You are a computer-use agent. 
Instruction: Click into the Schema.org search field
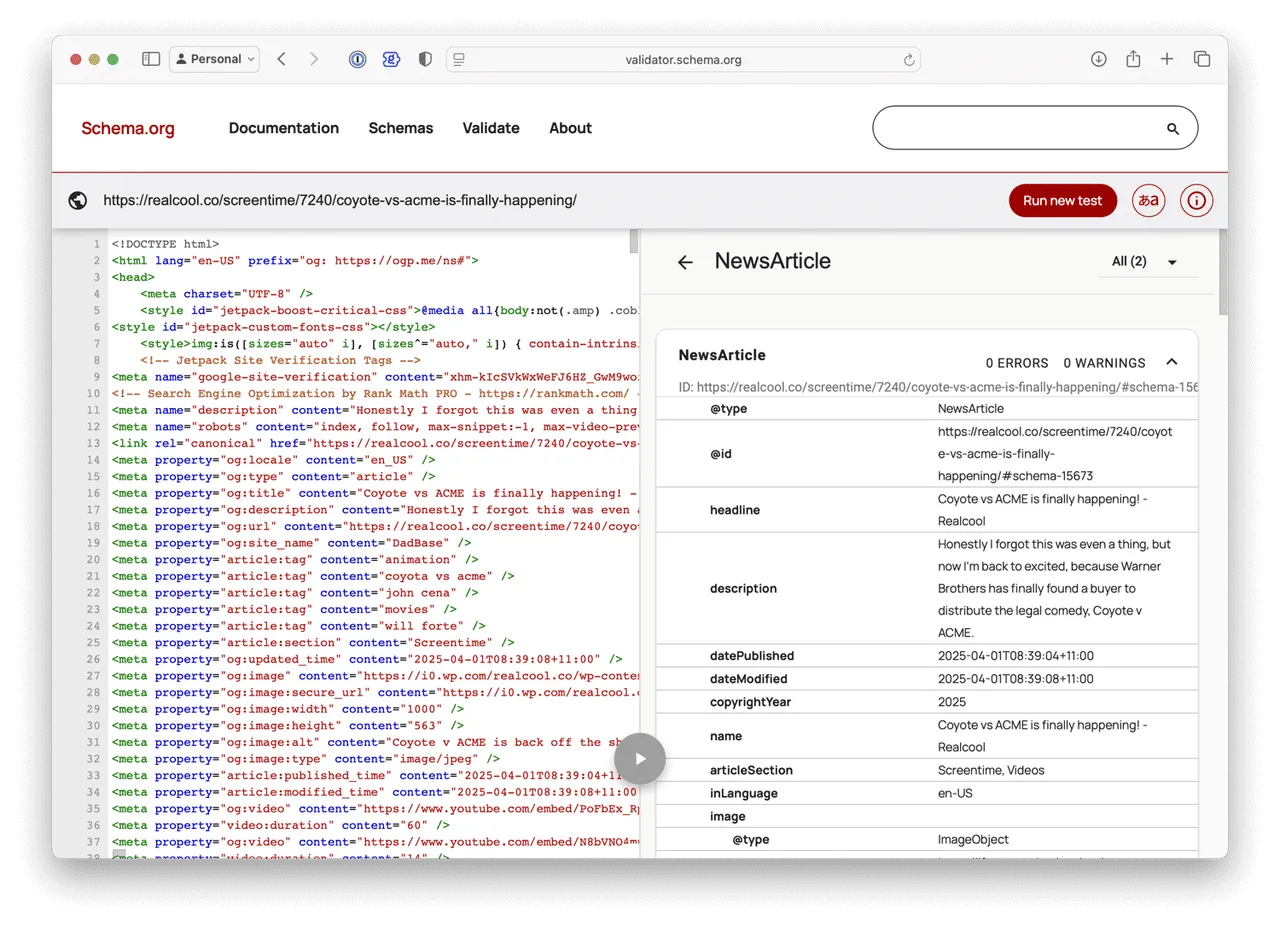1020,128
